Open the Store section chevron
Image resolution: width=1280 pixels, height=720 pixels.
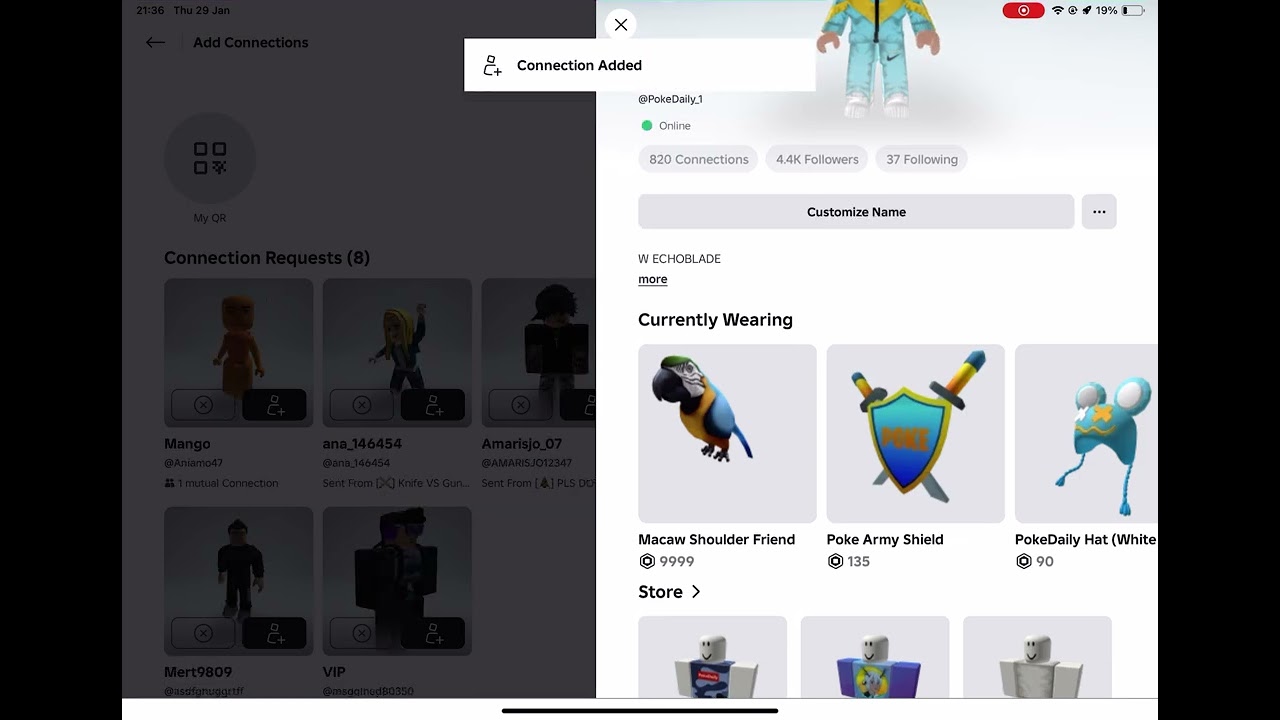(x=696, y=592)
